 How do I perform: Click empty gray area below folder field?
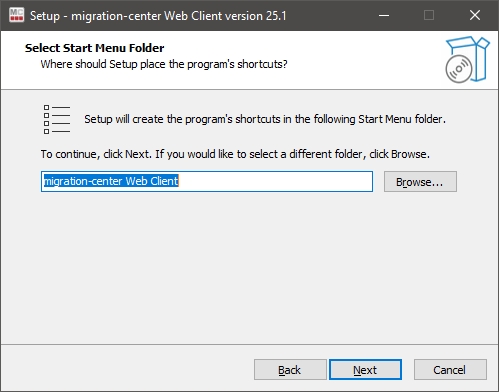249,267
